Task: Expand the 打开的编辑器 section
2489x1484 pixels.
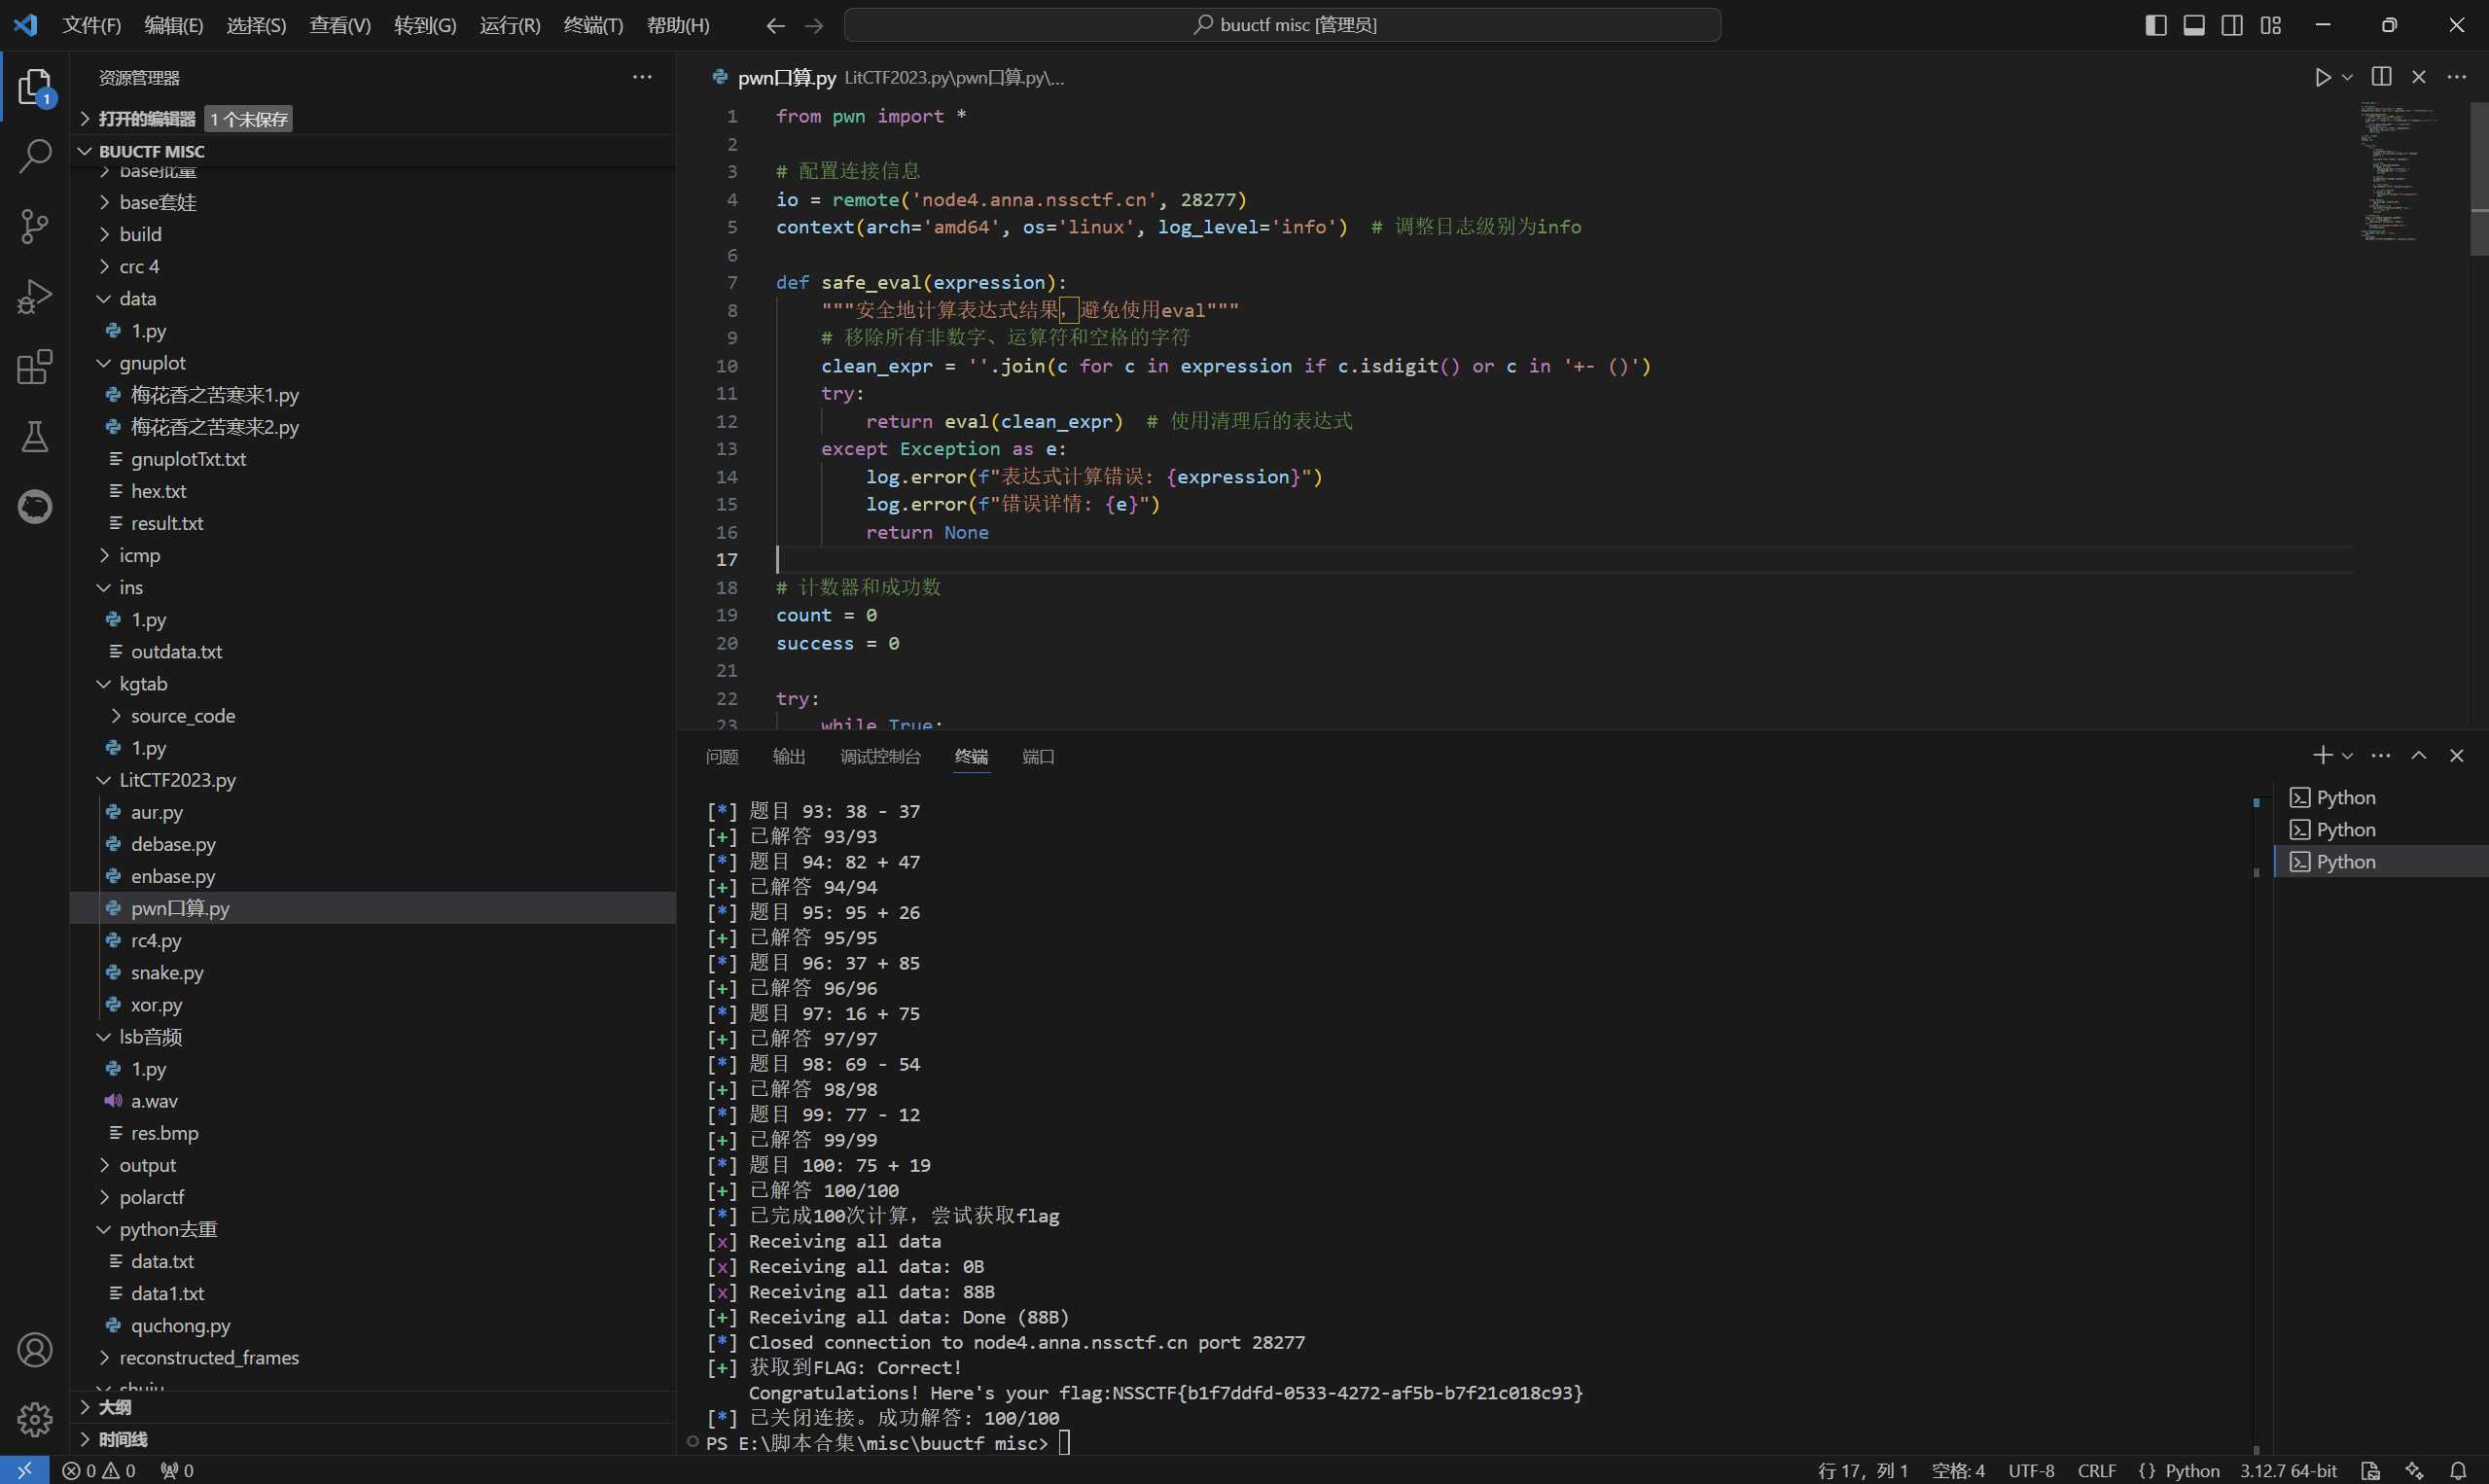Action: point(373,119)
